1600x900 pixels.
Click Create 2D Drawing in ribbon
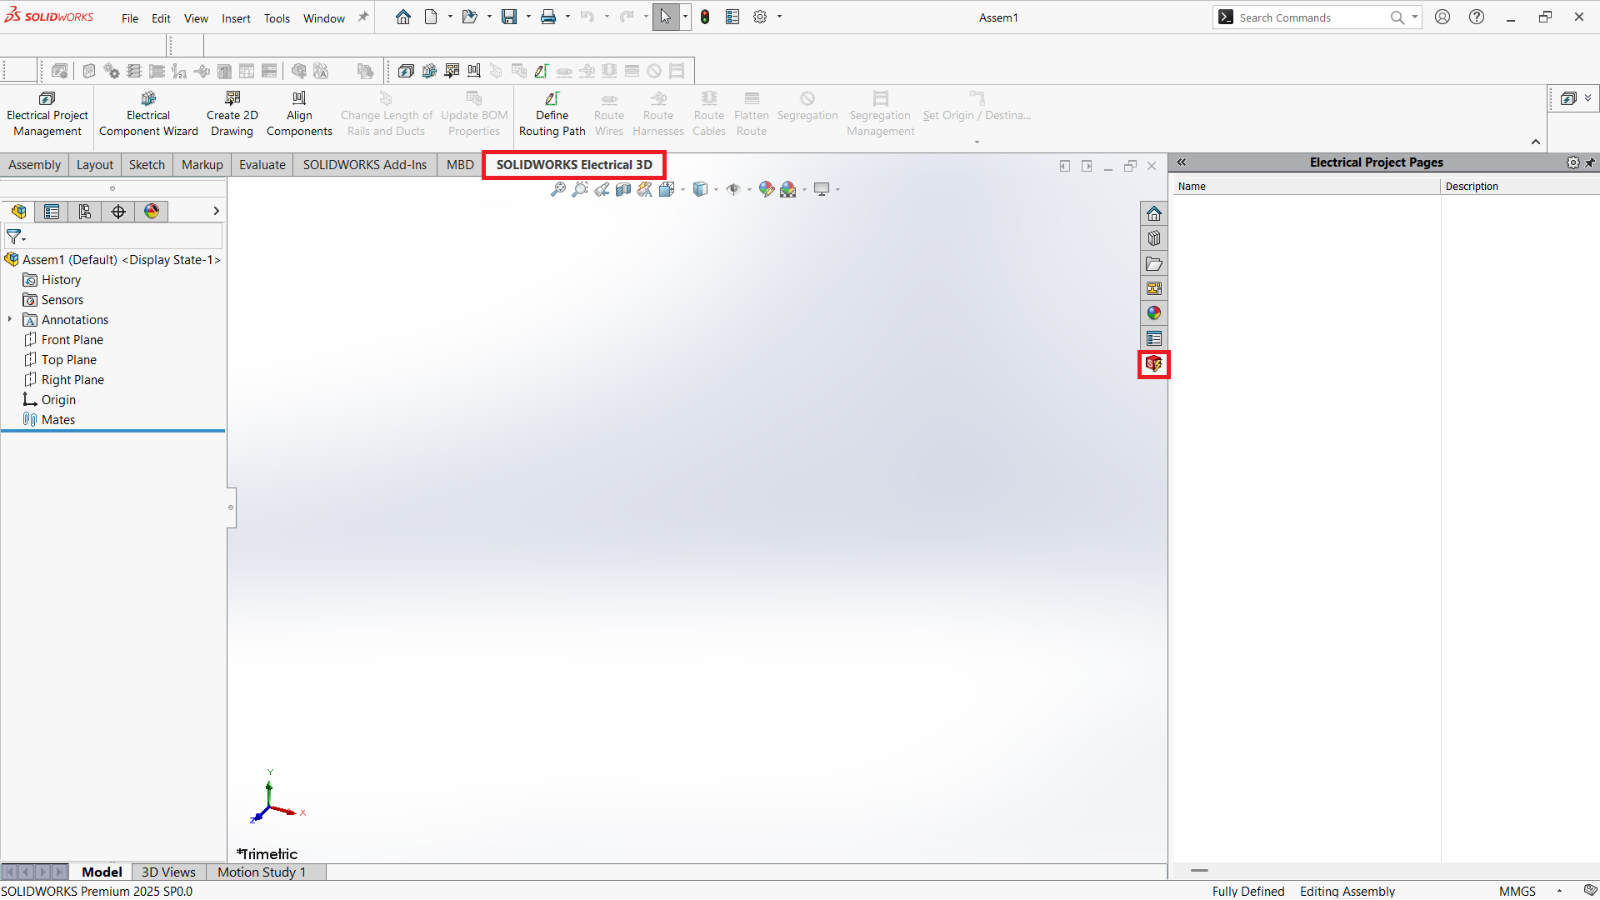coord(232,114)
